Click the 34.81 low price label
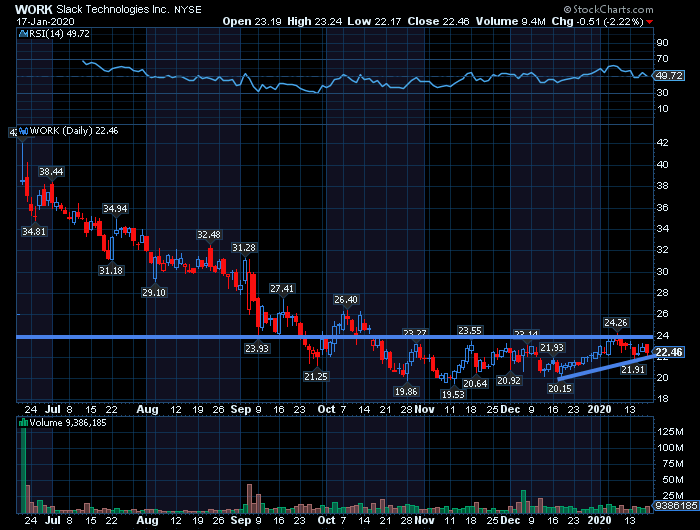 (34, 231)
